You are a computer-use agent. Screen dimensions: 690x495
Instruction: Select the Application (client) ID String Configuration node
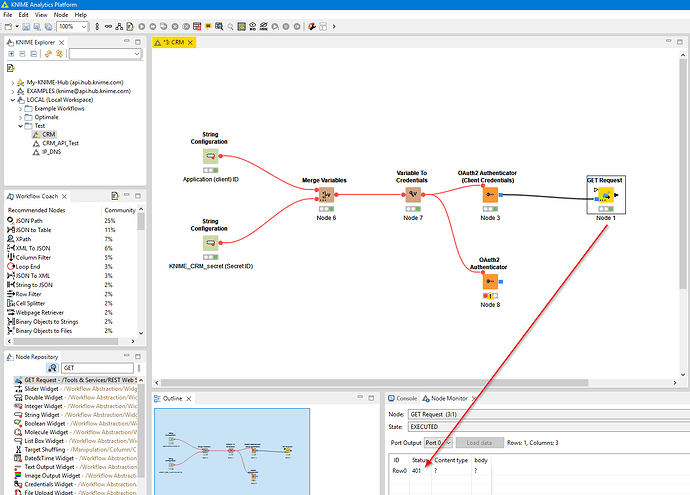[211, 156]
